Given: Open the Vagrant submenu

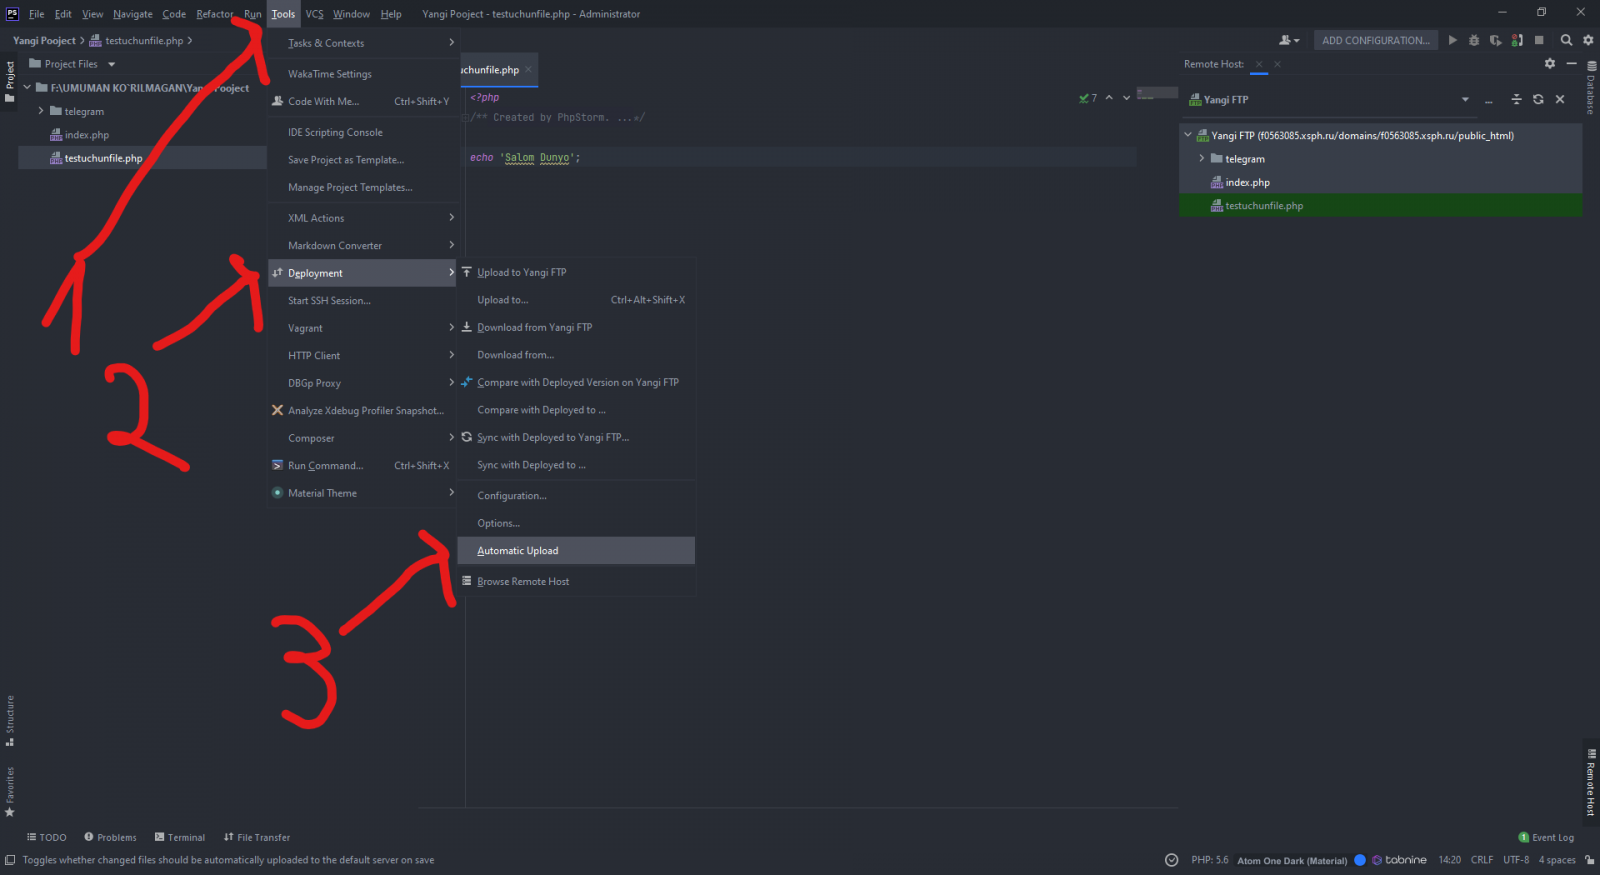Looking at the screenshot, I should pyautogui.click(x=362, y=328).
